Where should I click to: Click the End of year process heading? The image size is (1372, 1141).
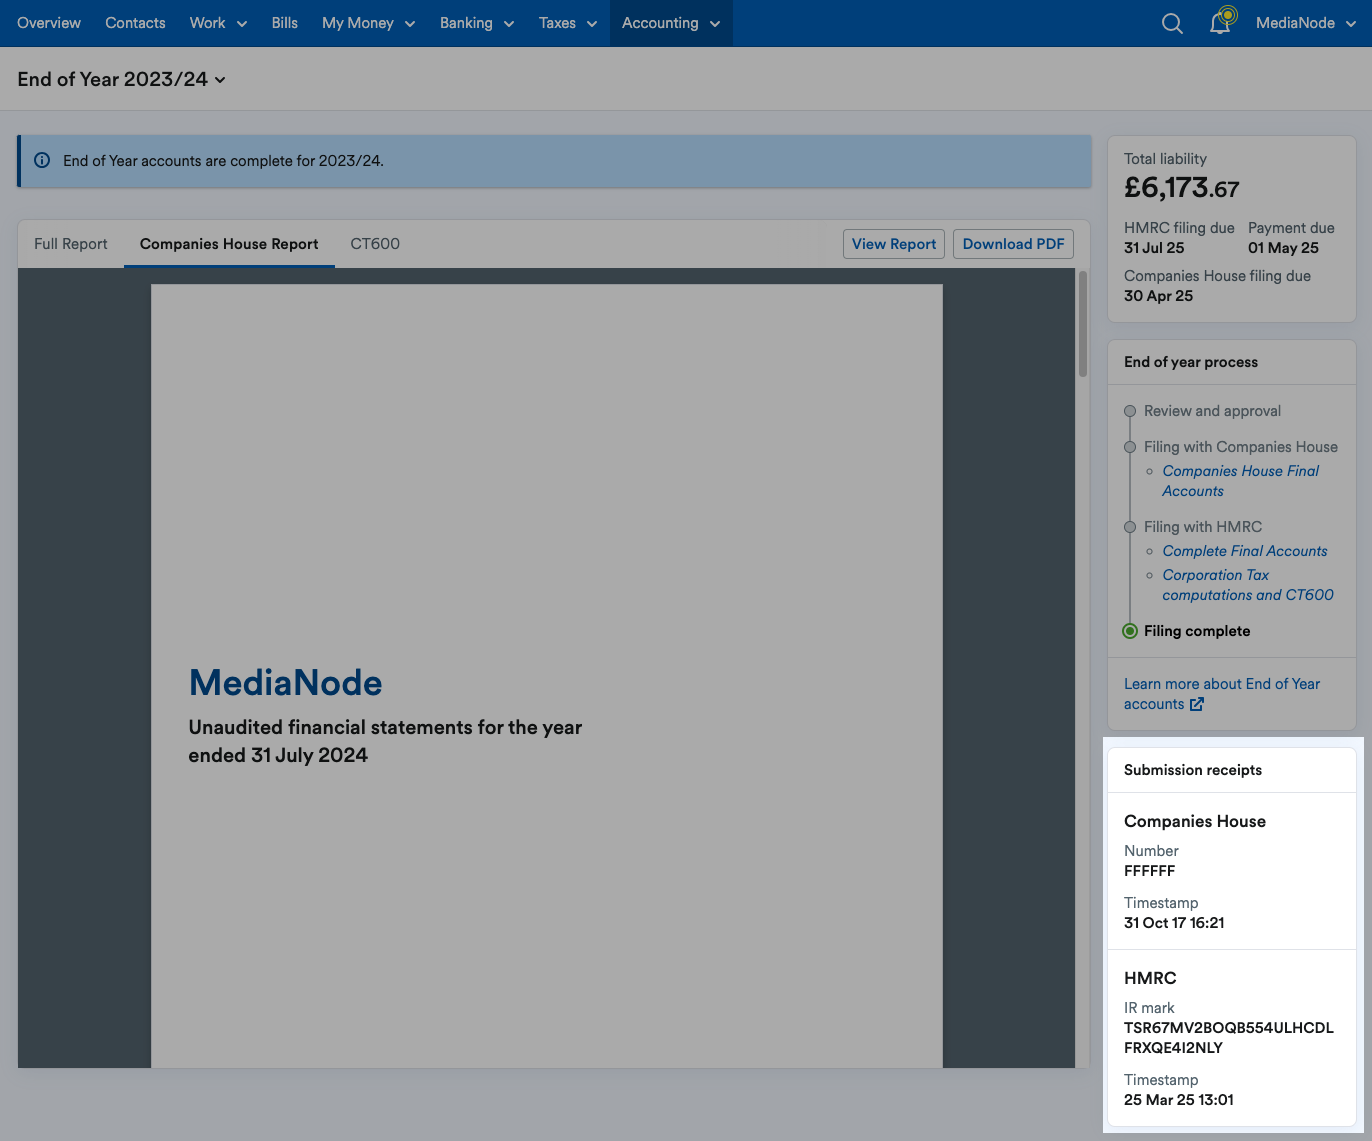1191,362
